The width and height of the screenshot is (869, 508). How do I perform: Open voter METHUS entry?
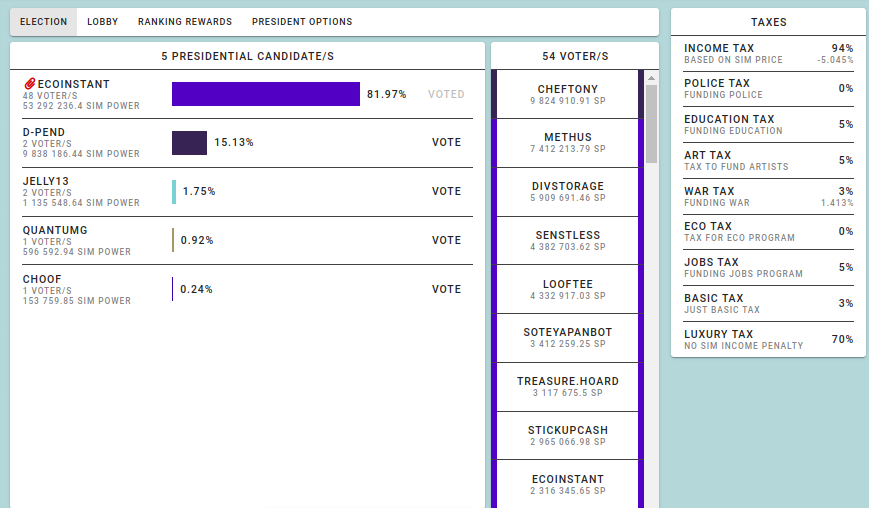[567, 142]
